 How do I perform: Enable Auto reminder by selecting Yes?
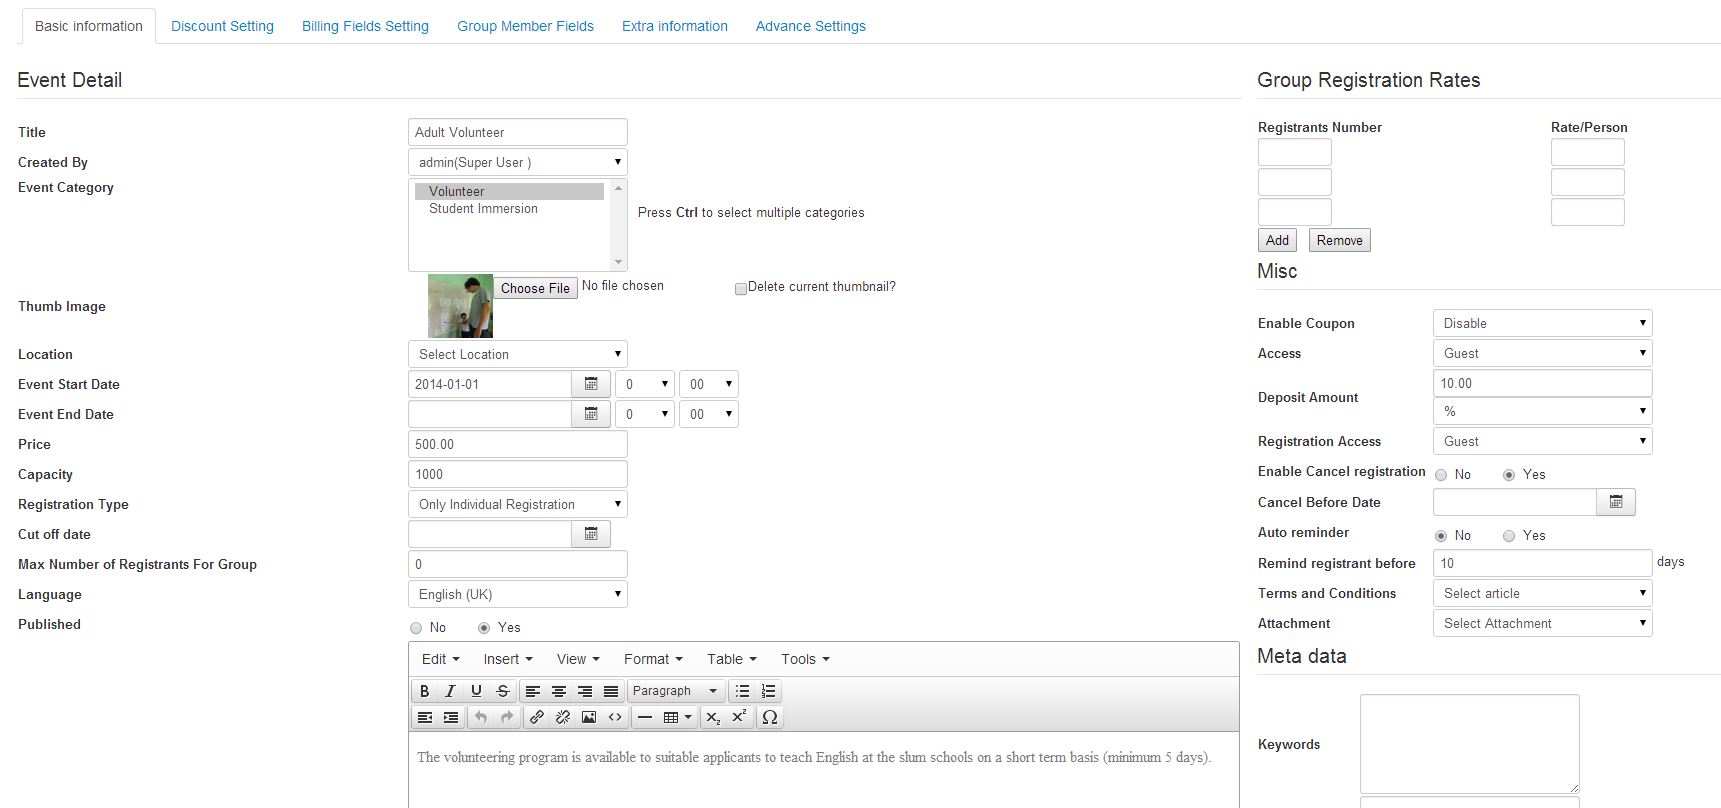click(1509, 536)
